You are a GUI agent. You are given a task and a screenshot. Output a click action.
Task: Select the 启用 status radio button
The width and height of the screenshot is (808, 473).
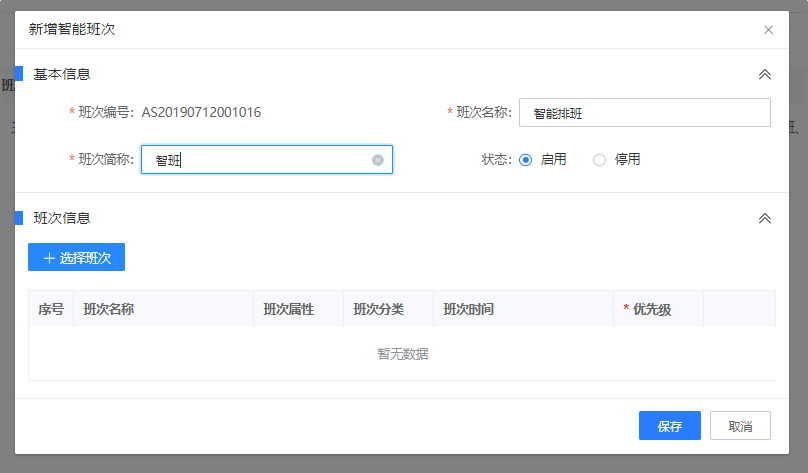pyautogui.click(x=526, y=160)
